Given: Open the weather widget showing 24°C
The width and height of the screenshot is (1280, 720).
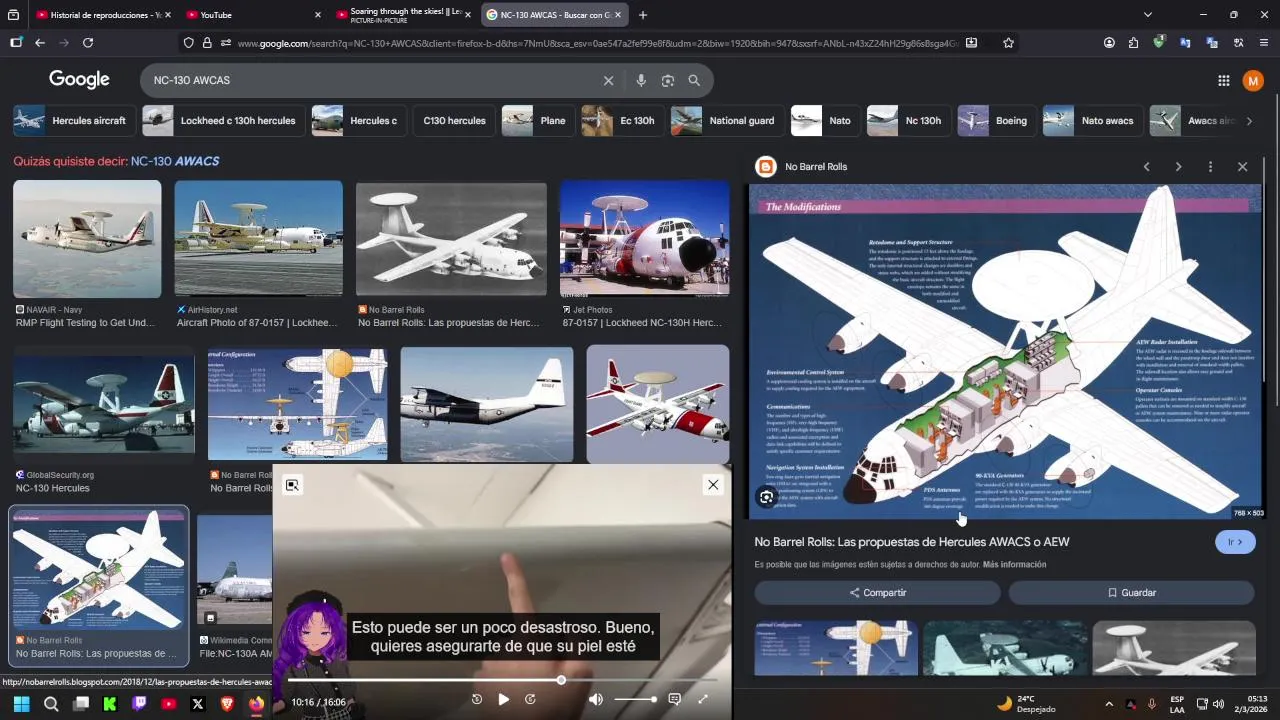Looking at the screenshot, I should (1026, 704).
